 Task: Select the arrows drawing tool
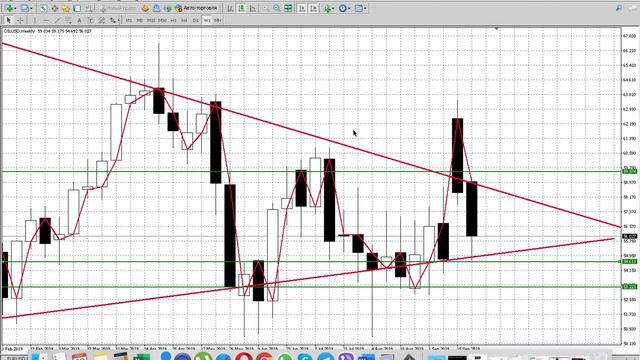pyautogui.click(x=112, y=20)
